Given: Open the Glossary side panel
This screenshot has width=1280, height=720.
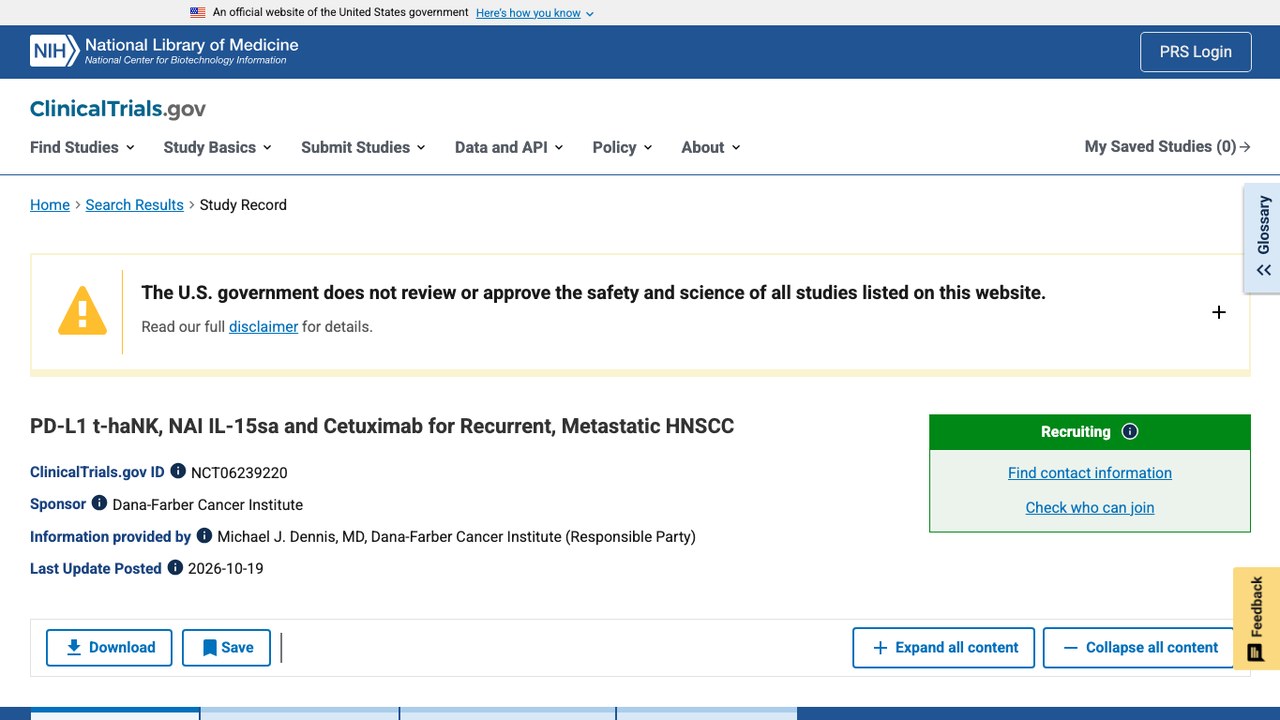Looking at the screenshot, I should tap(1263, 238).
